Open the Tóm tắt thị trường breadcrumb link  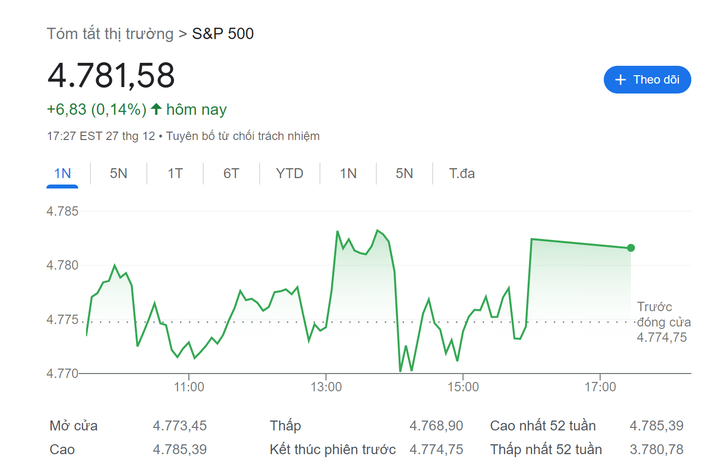coord(110,34)
